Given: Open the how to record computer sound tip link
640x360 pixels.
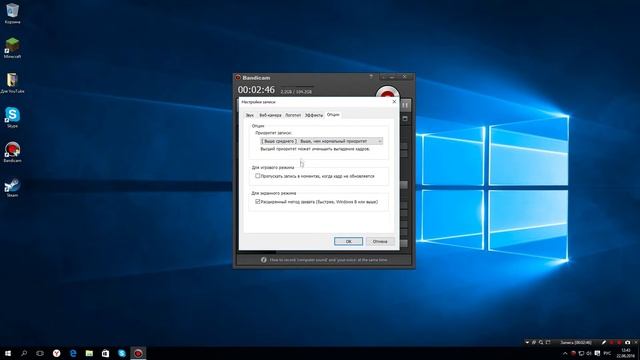Looking at the screenshot, I should click(x=328, y=260).
